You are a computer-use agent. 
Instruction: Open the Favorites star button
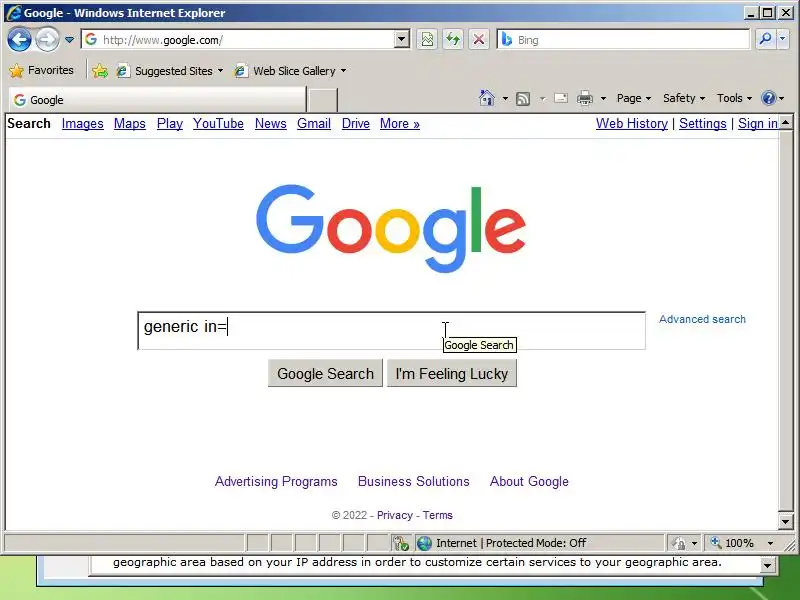point(41,70)
